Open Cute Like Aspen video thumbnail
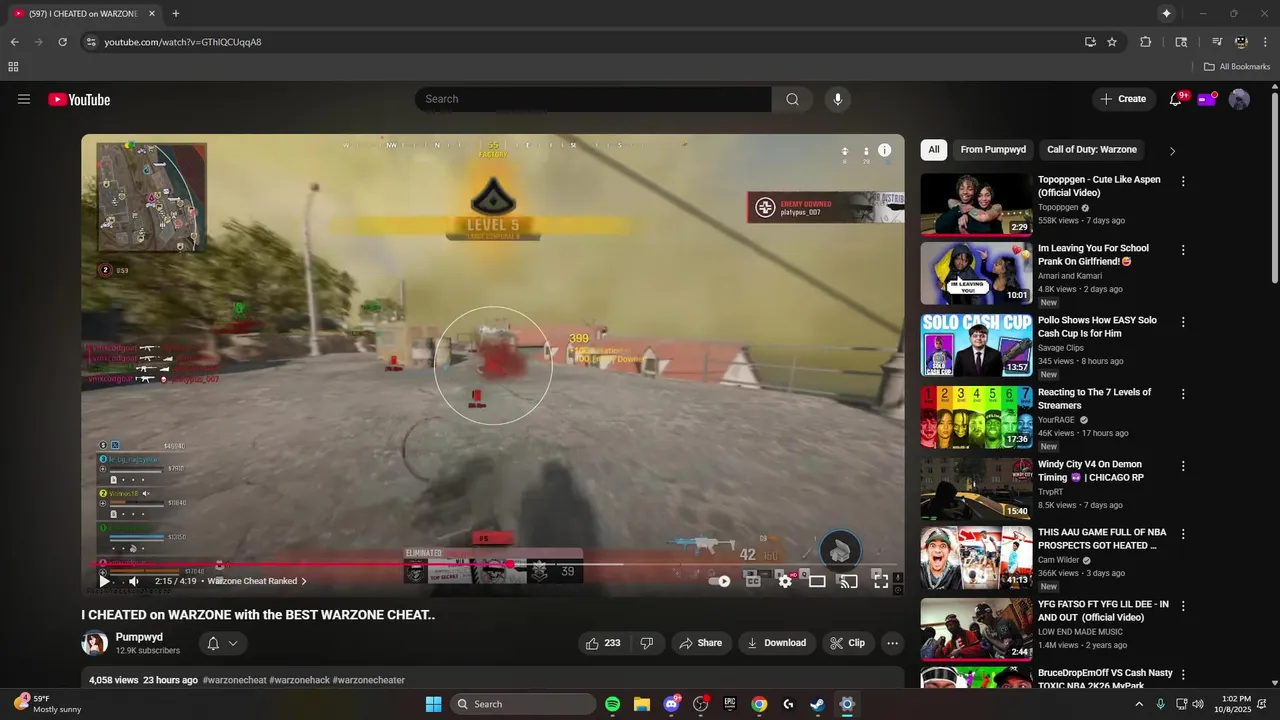 coord(976,205)
